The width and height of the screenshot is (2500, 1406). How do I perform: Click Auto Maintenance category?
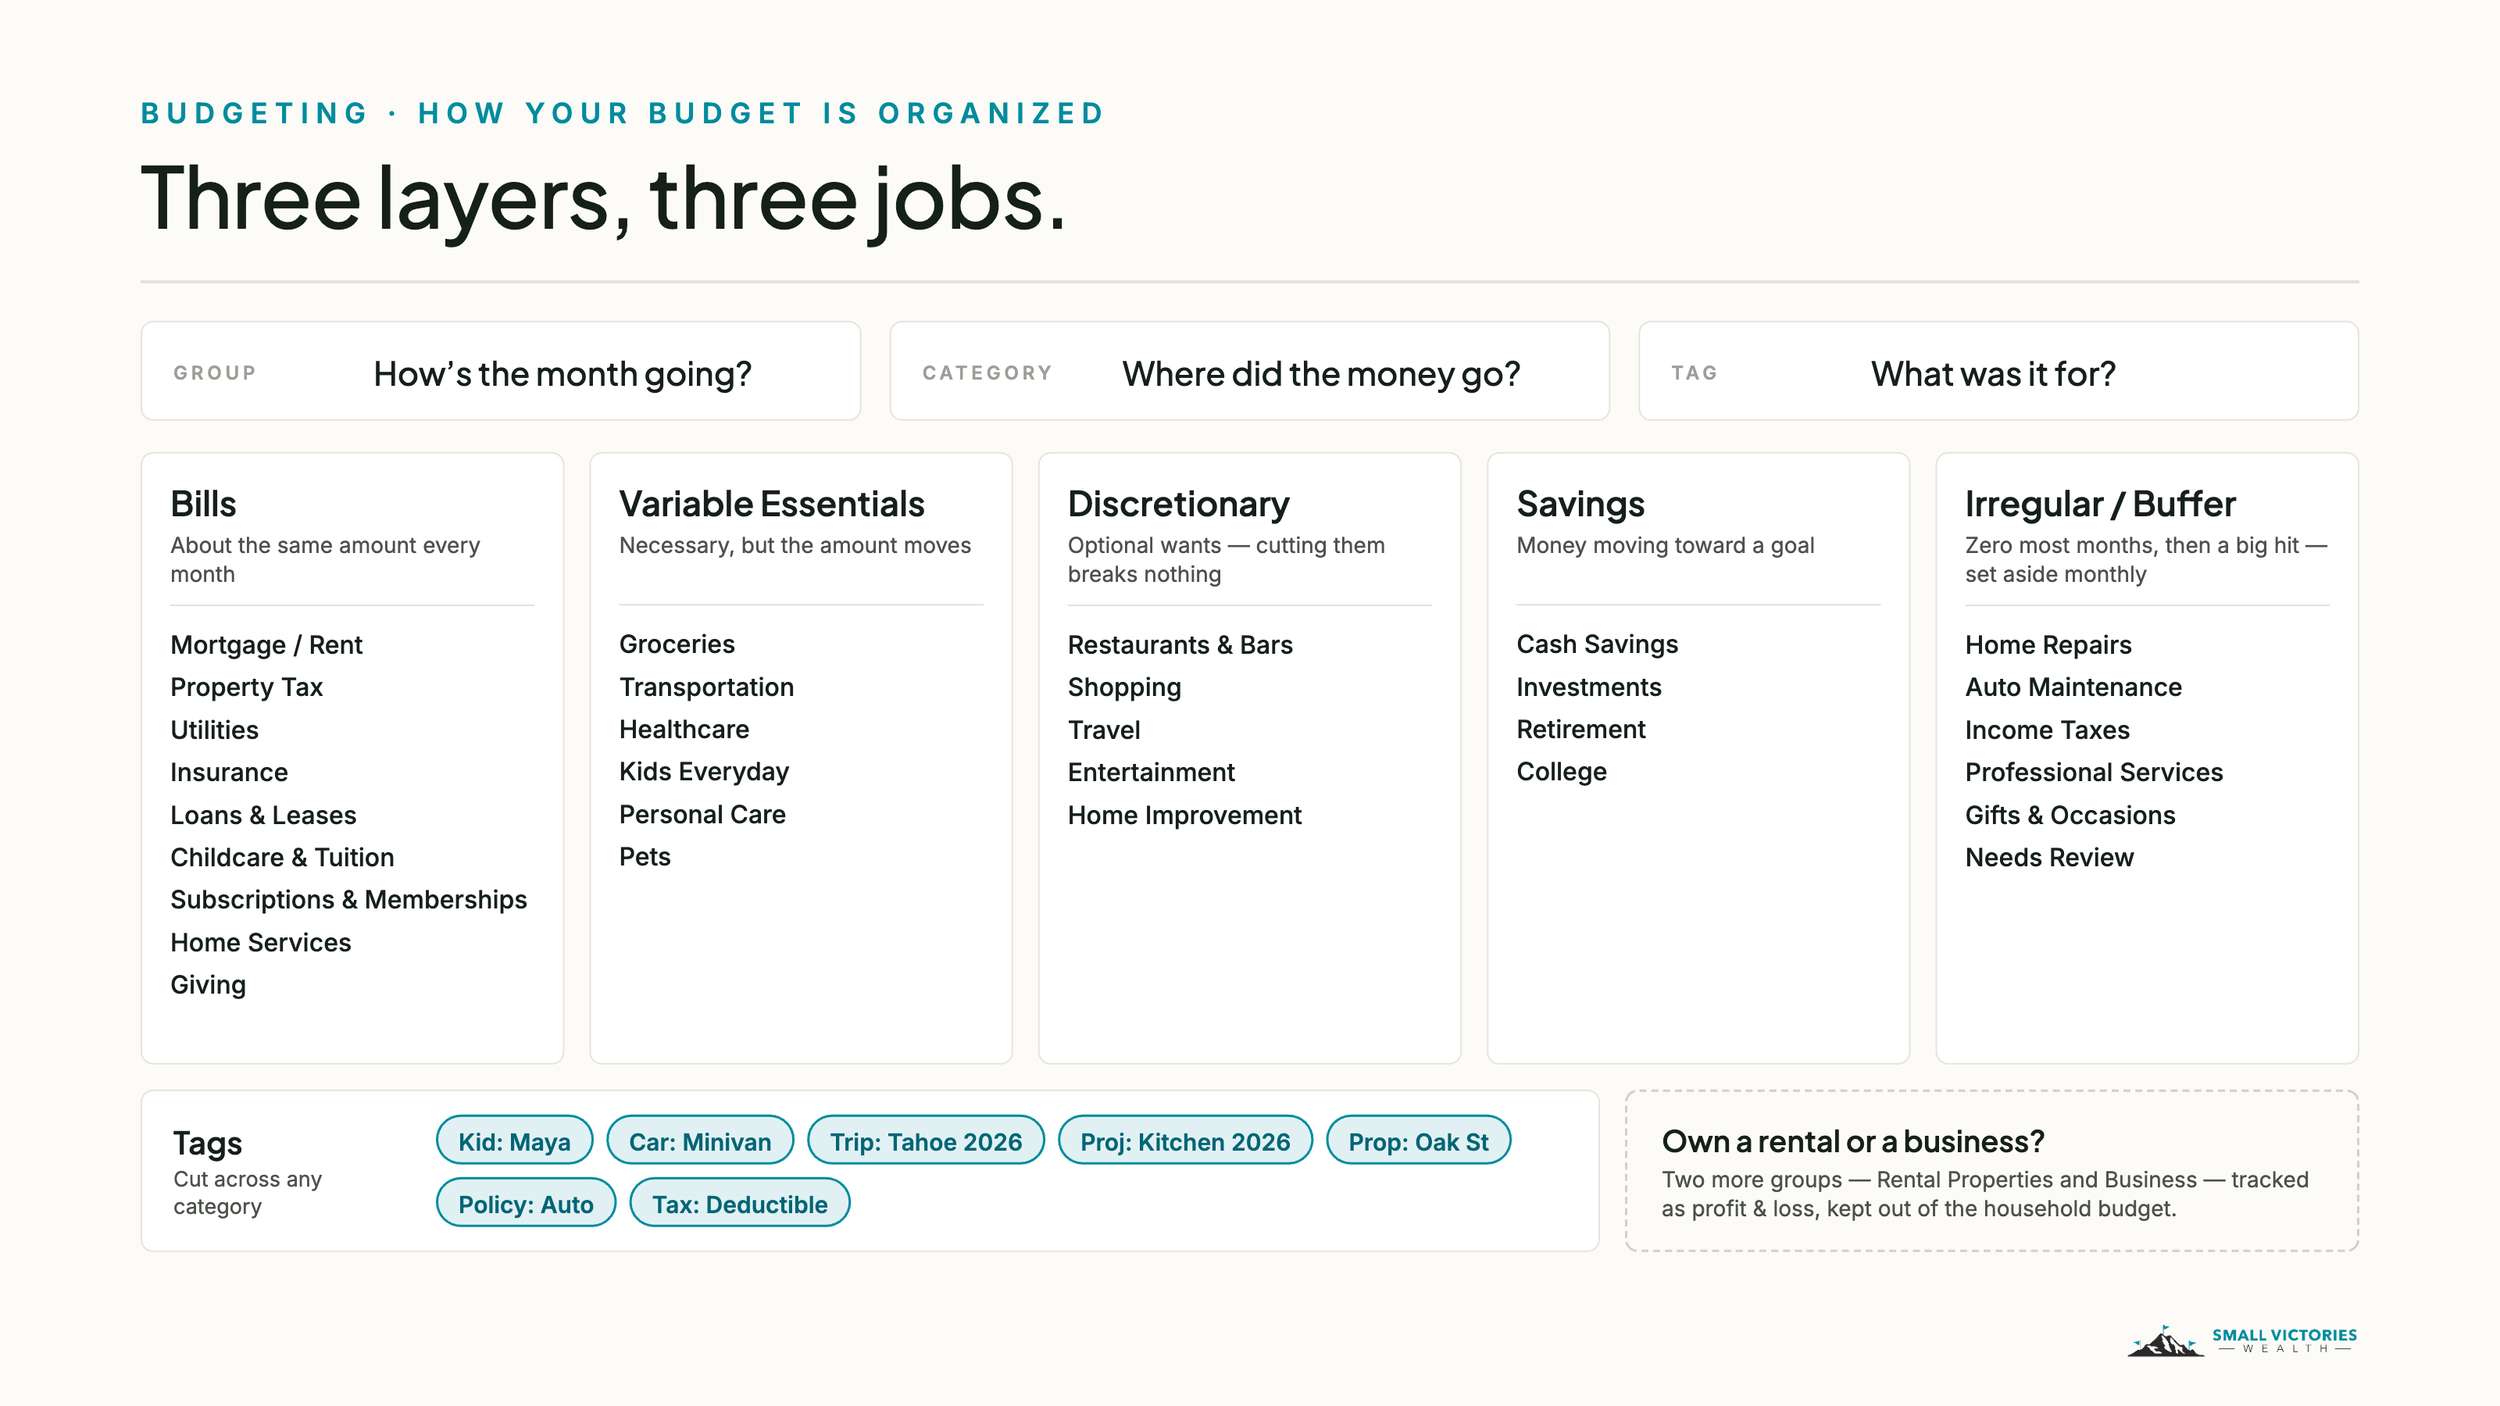2073,687
